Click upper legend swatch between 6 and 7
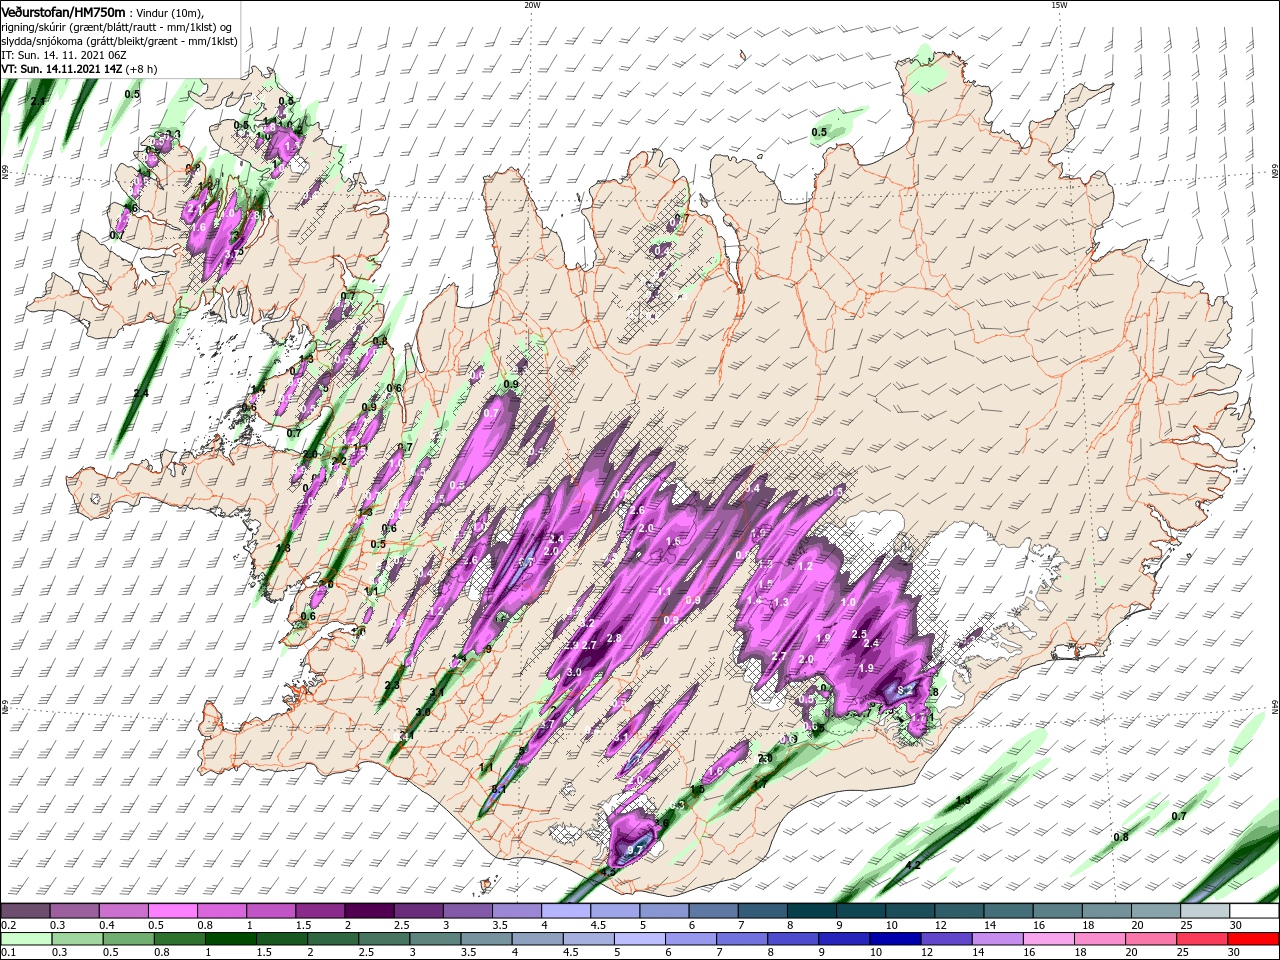Image resolution: width=1280 pixels, height=960 pixels. pyautogui.click(x=712, y=911)
